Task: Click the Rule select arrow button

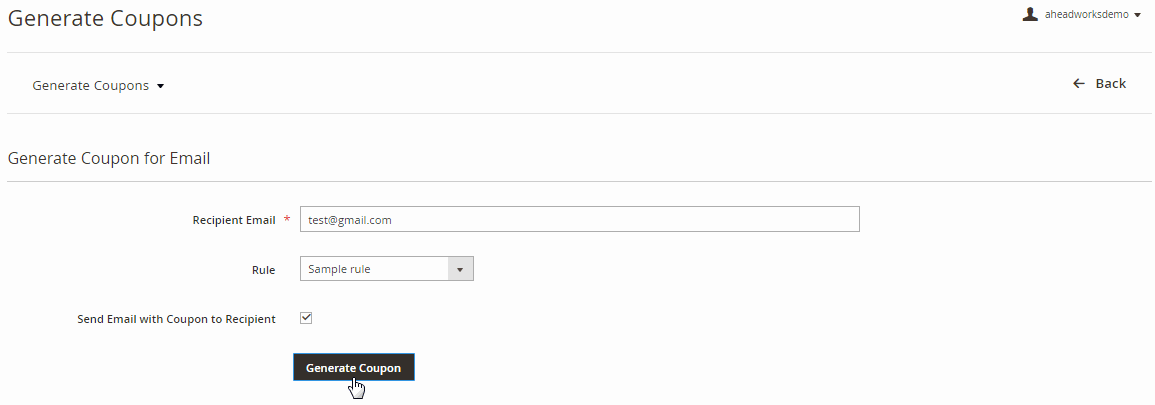Action: pyautogui.click(x=460, y=269)
